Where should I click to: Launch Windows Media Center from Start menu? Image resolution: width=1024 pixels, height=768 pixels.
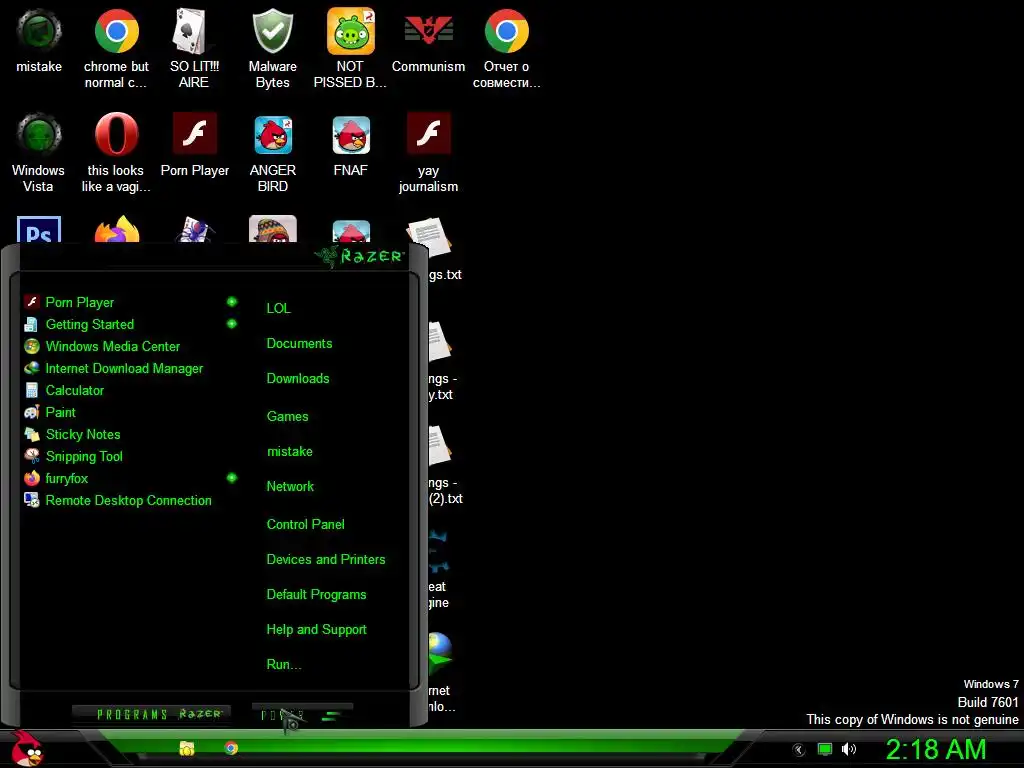pos(112,347)
